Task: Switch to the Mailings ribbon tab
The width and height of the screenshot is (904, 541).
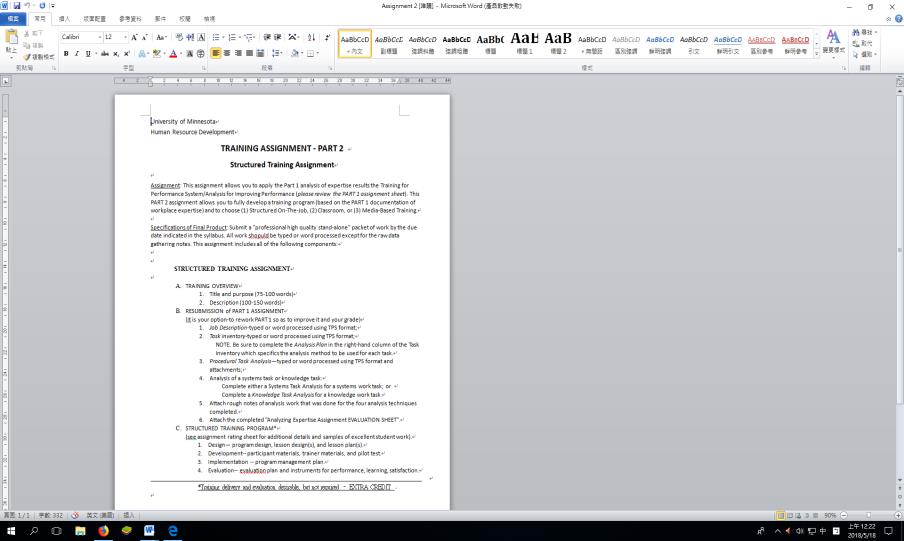Action: (x=161, y=19)
